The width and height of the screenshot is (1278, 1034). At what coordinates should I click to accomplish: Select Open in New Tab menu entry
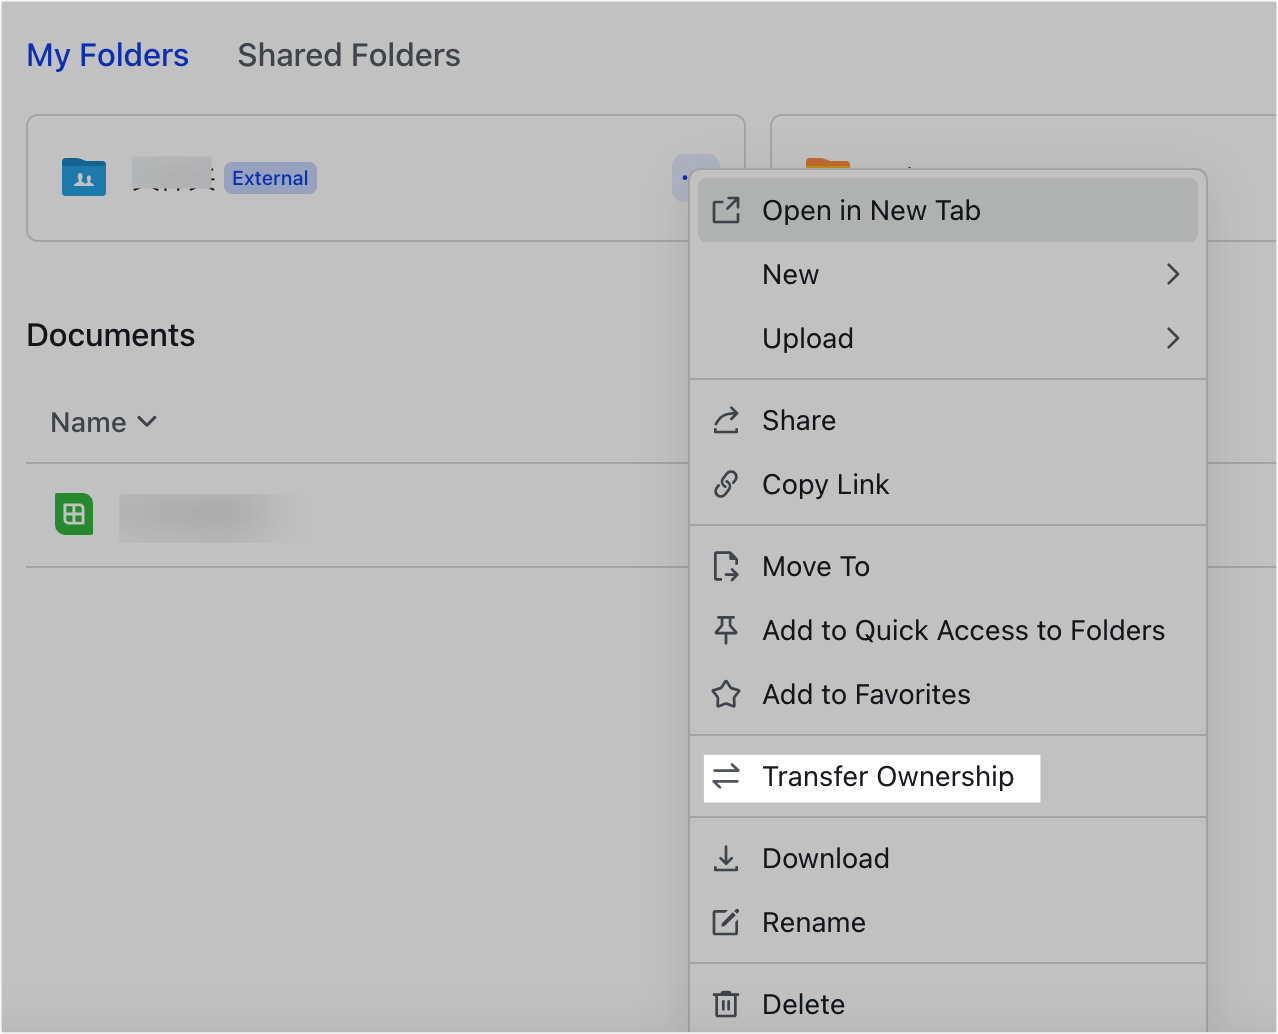coord(870,210)
